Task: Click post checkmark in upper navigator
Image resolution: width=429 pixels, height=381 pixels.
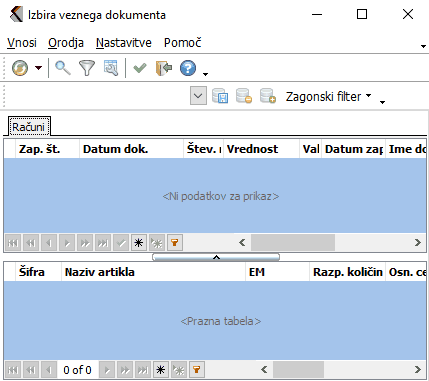Action: [x=121, y=242]
